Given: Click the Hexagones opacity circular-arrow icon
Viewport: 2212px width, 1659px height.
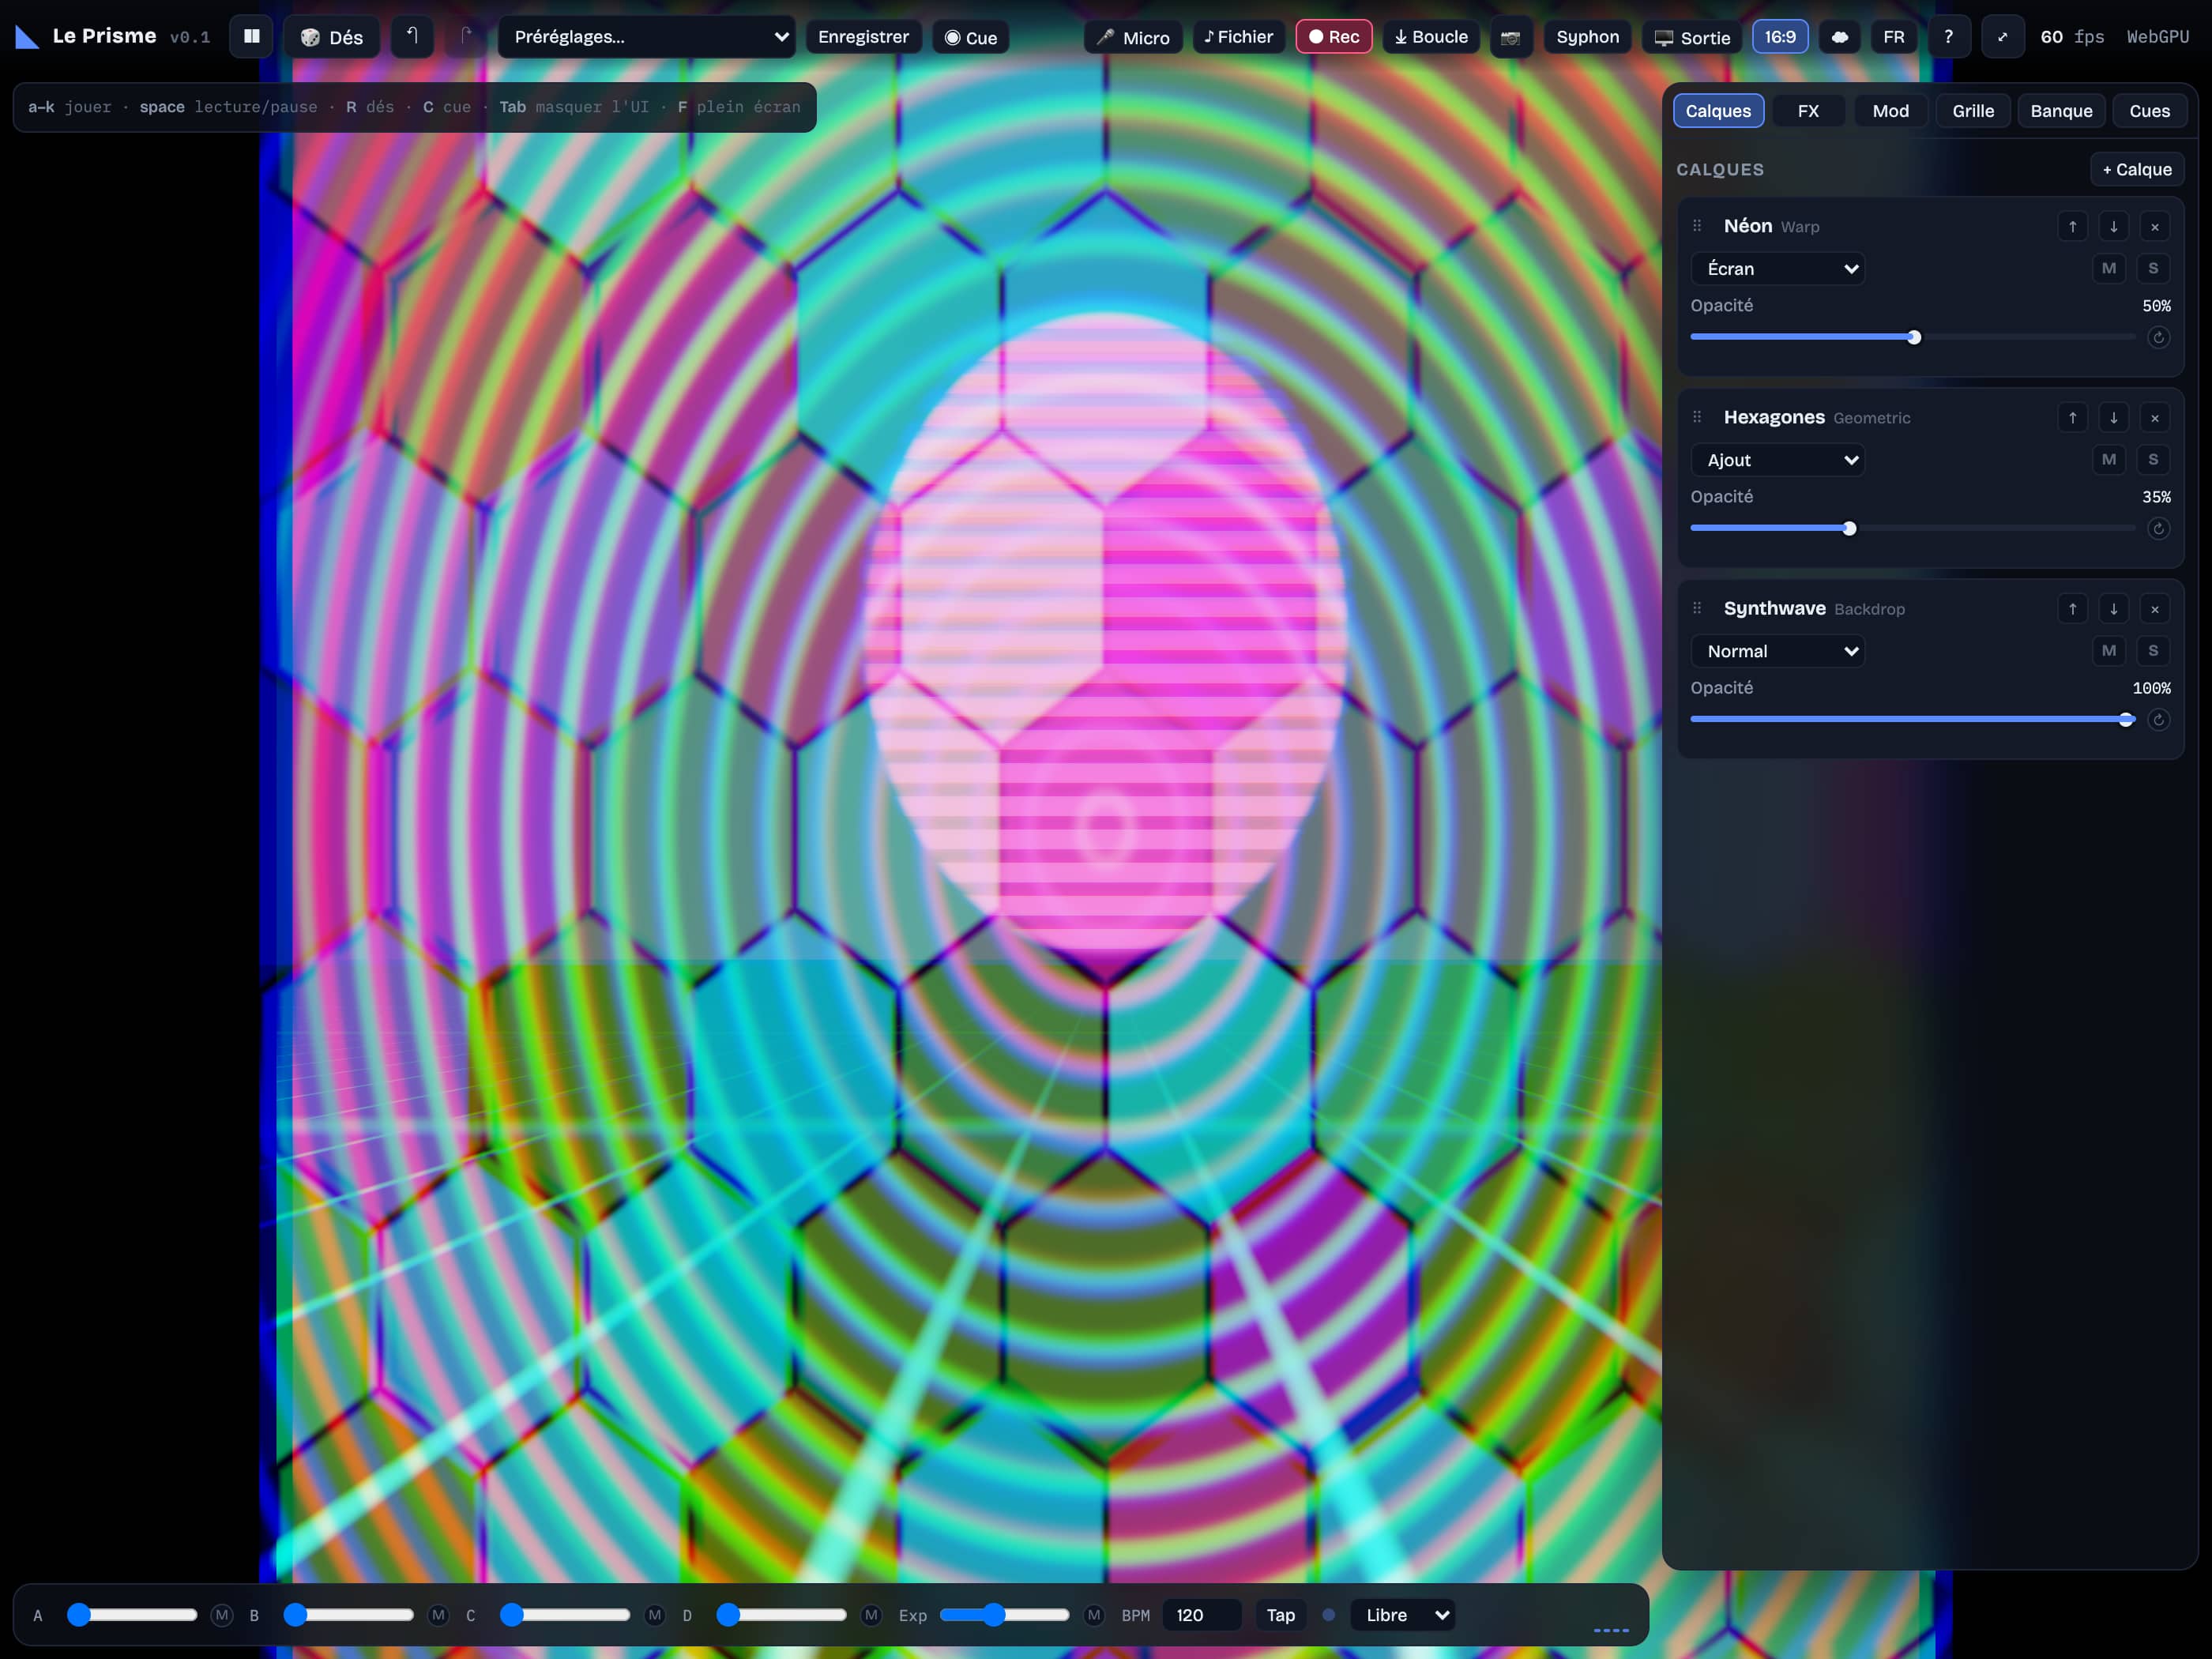Looking at the screenshot, I should [2159, 529].
